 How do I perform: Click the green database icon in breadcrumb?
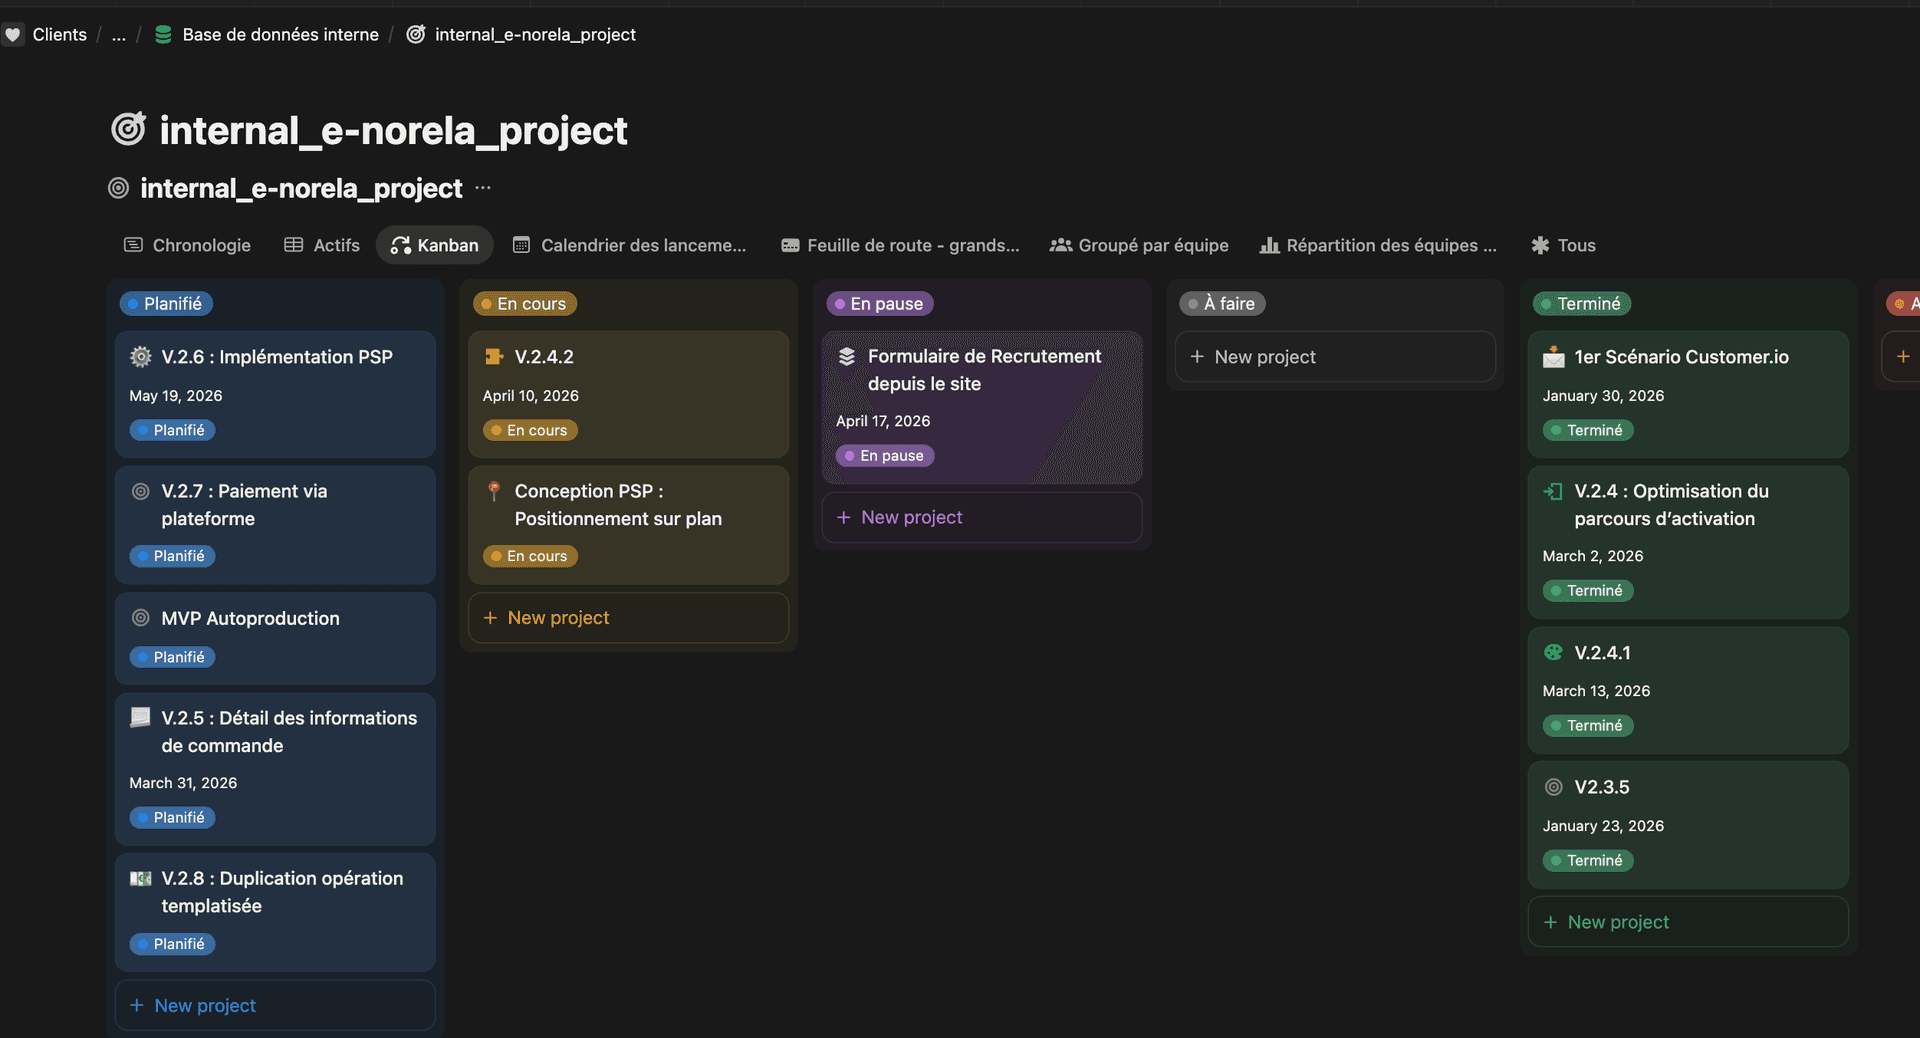coord(163,35)
